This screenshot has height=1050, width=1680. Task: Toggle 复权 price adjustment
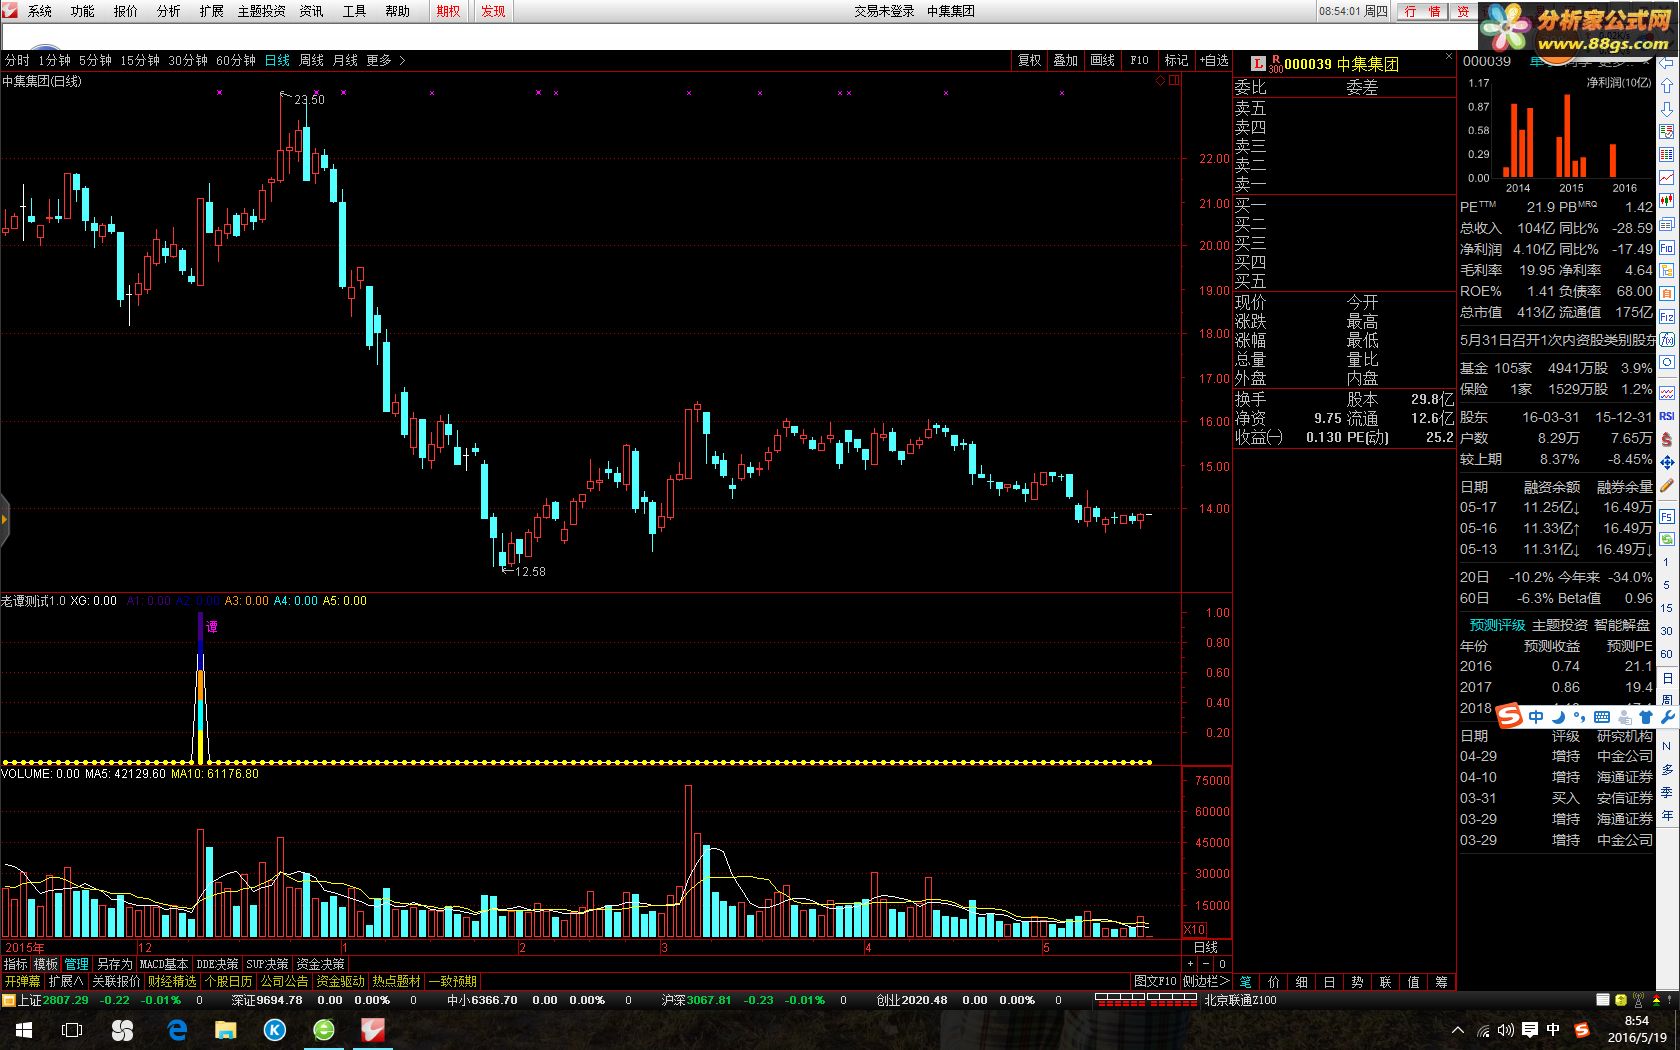tap(1030, 60)
